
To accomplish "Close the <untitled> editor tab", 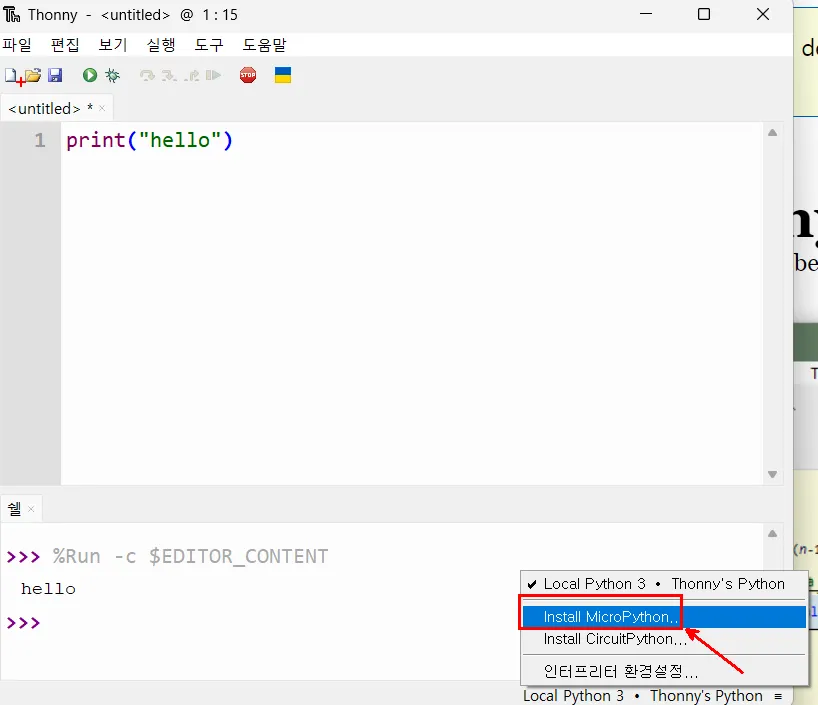I will click(x=102, y=108).
